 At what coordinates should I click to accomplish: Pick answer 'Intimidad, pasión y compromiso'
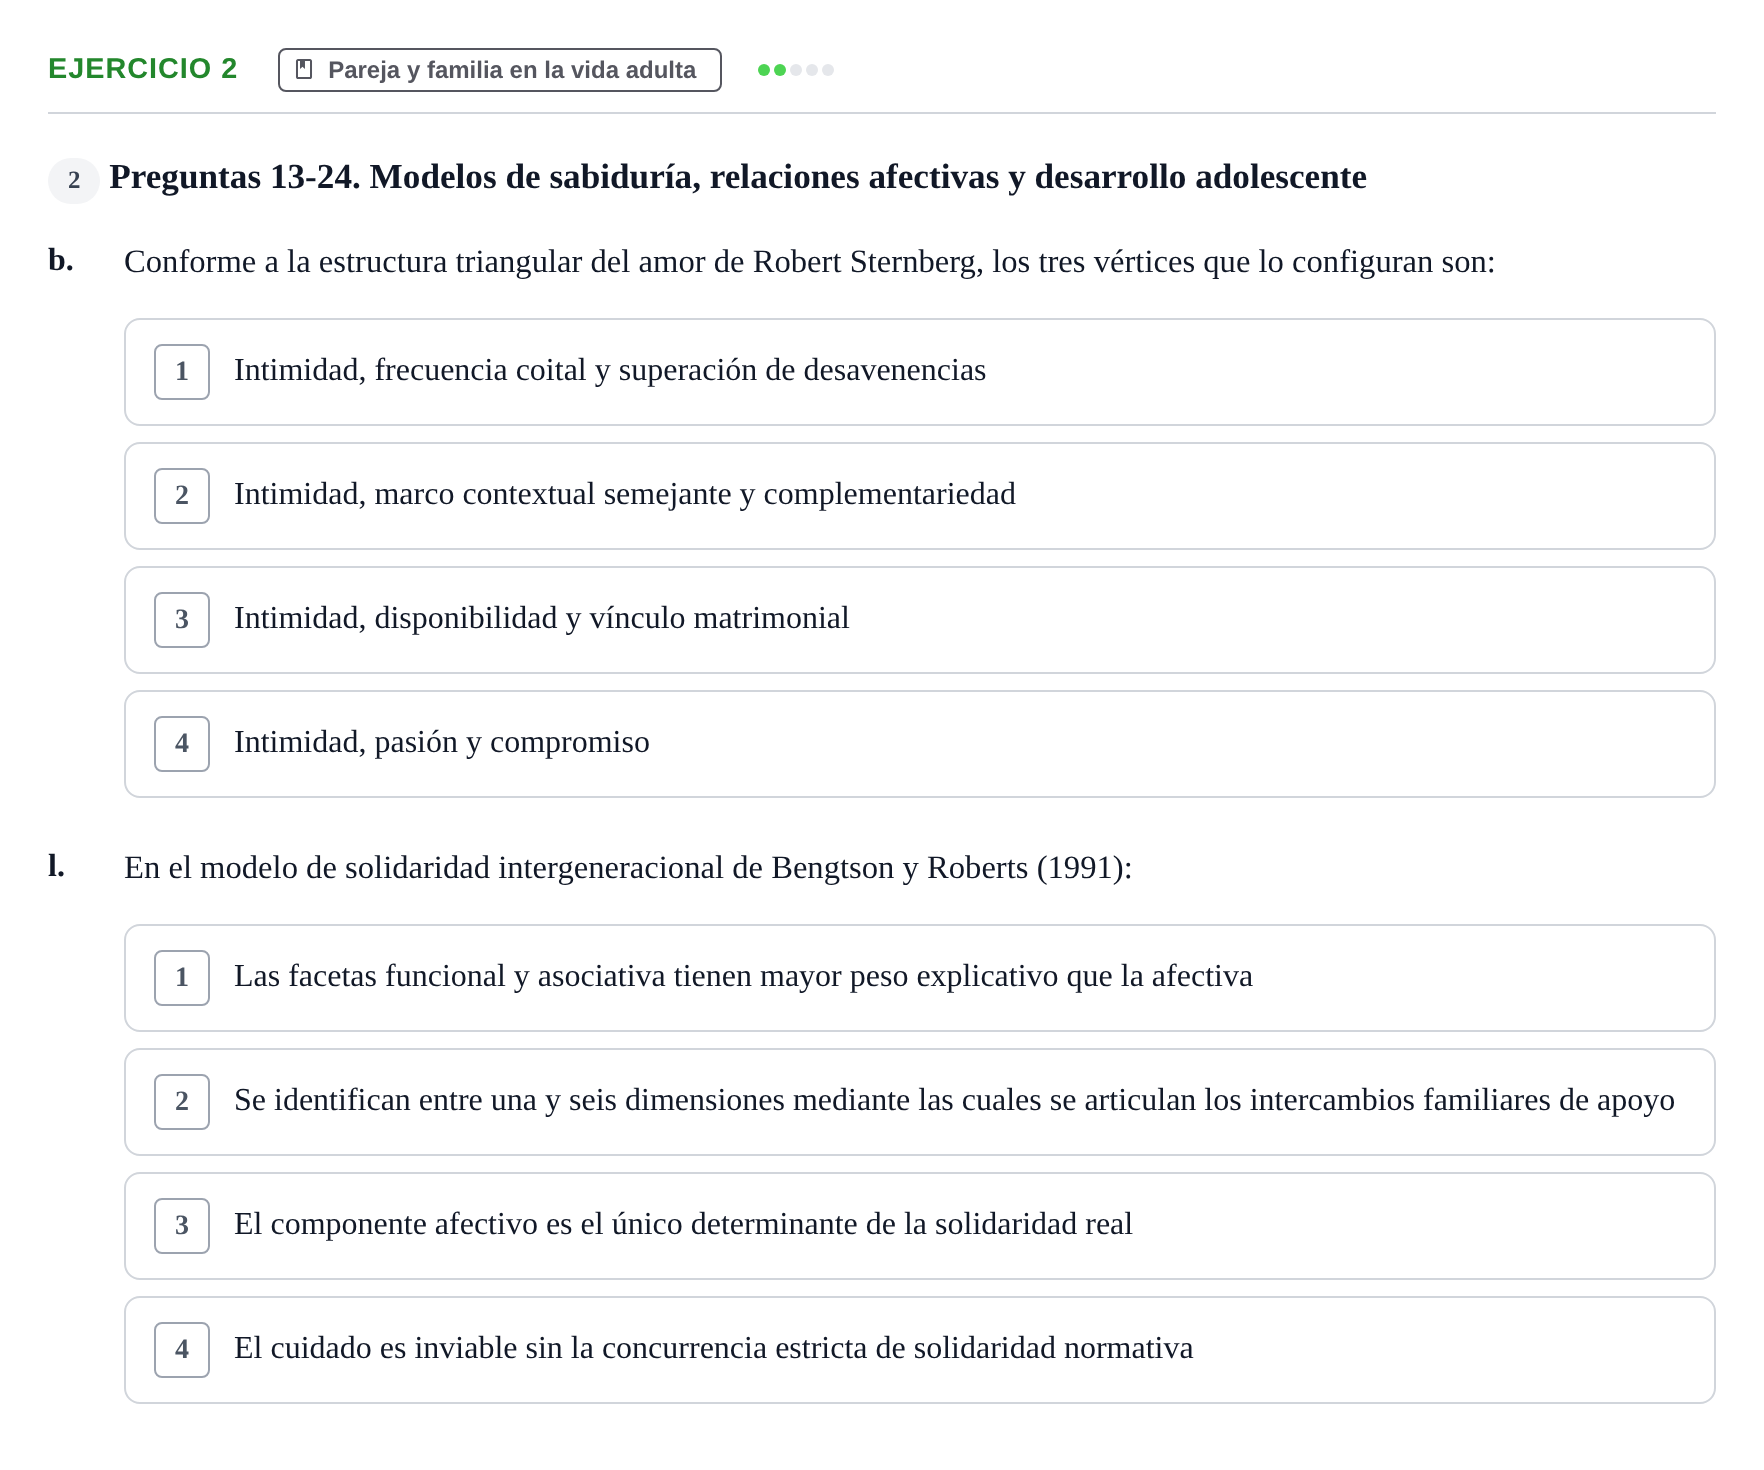pos(919,744)
